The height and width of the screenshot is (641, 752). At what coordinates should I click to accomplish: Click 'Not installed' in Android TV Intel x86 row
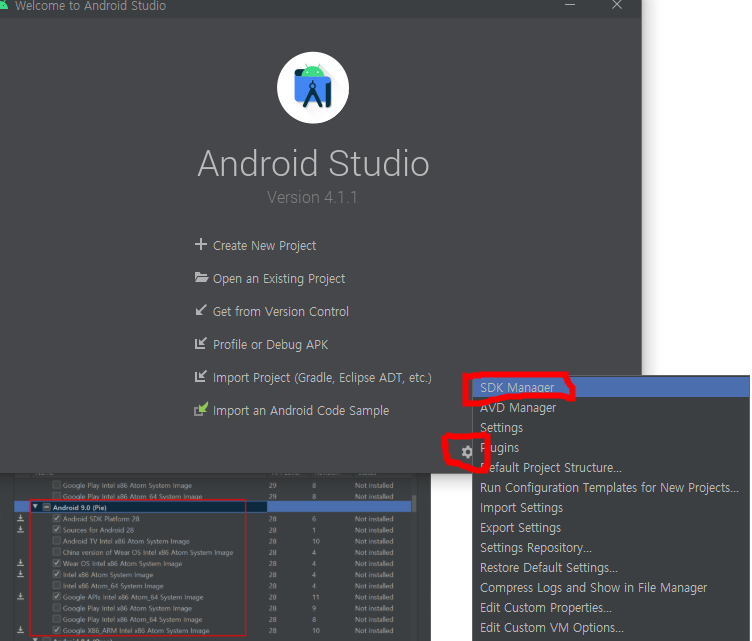374,541
